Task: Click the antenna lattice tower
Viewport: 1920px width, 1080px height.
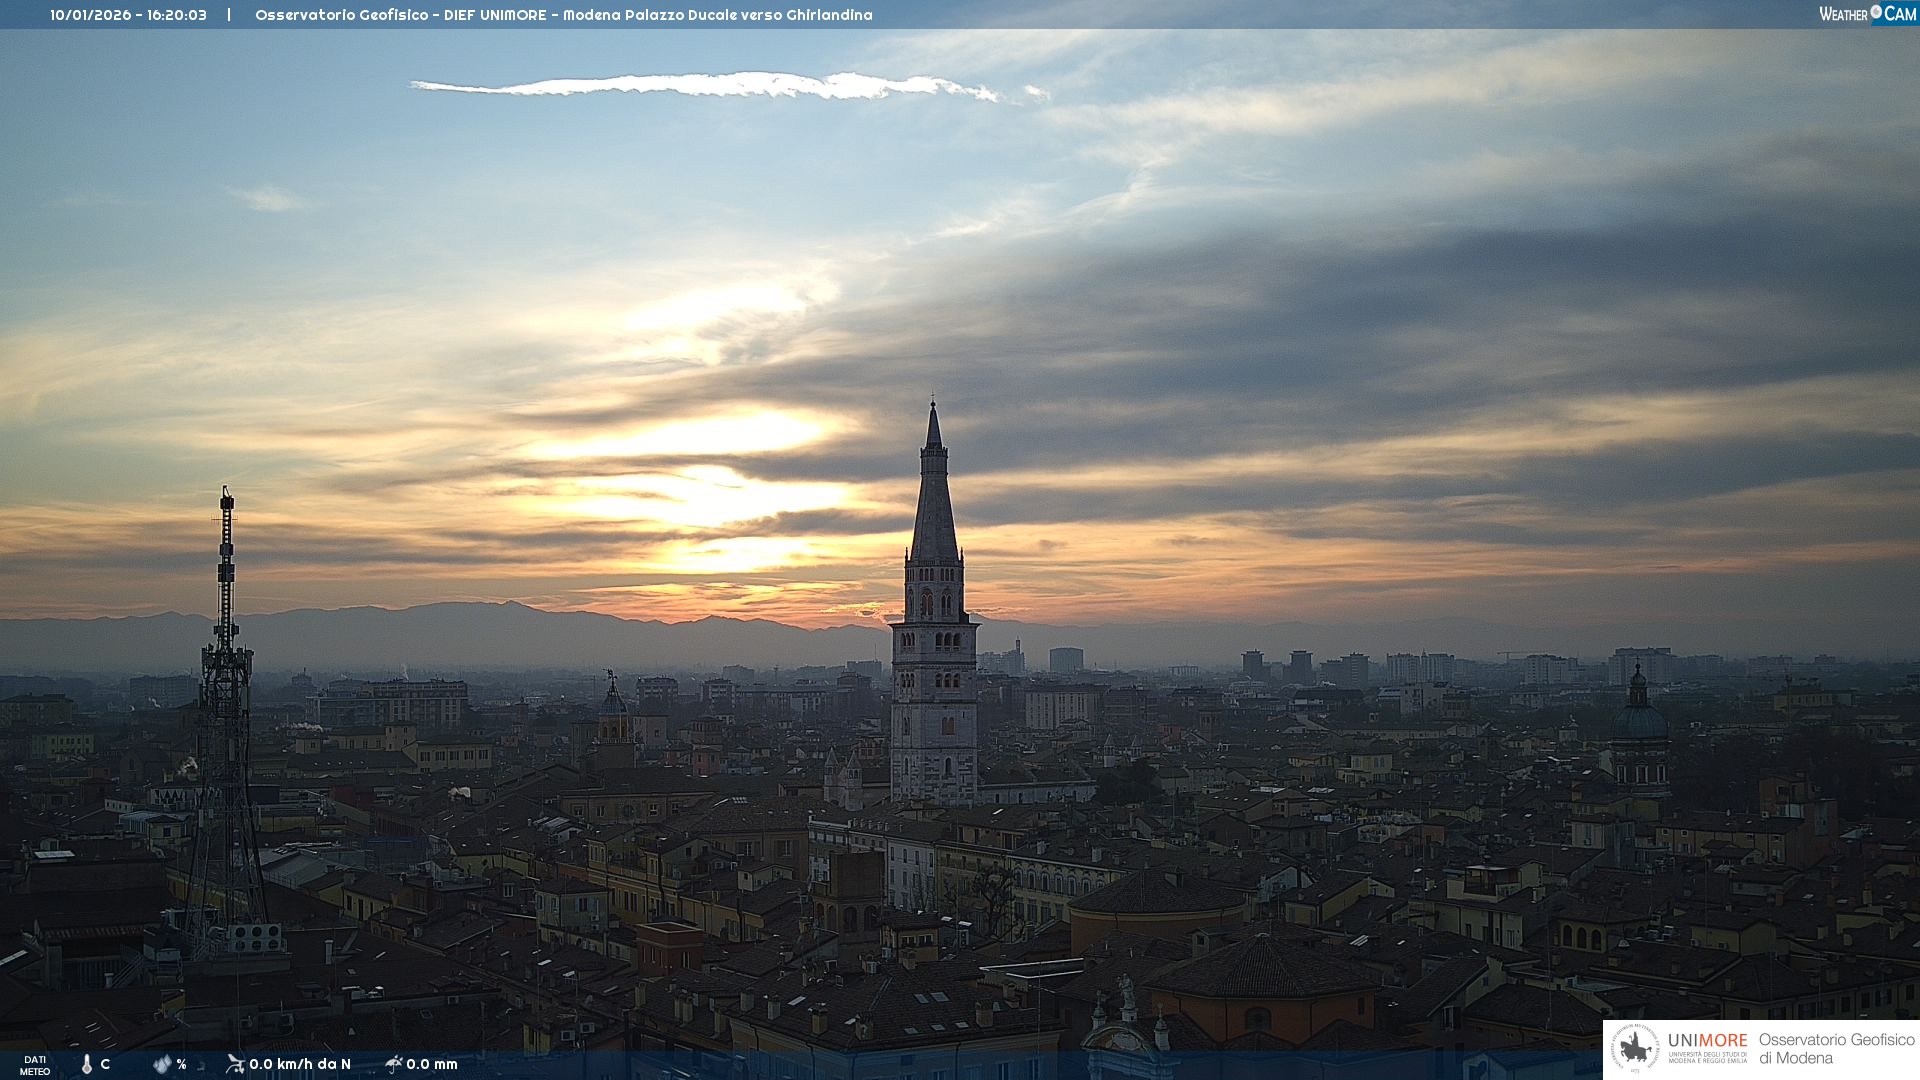Action: coord(226,700)
